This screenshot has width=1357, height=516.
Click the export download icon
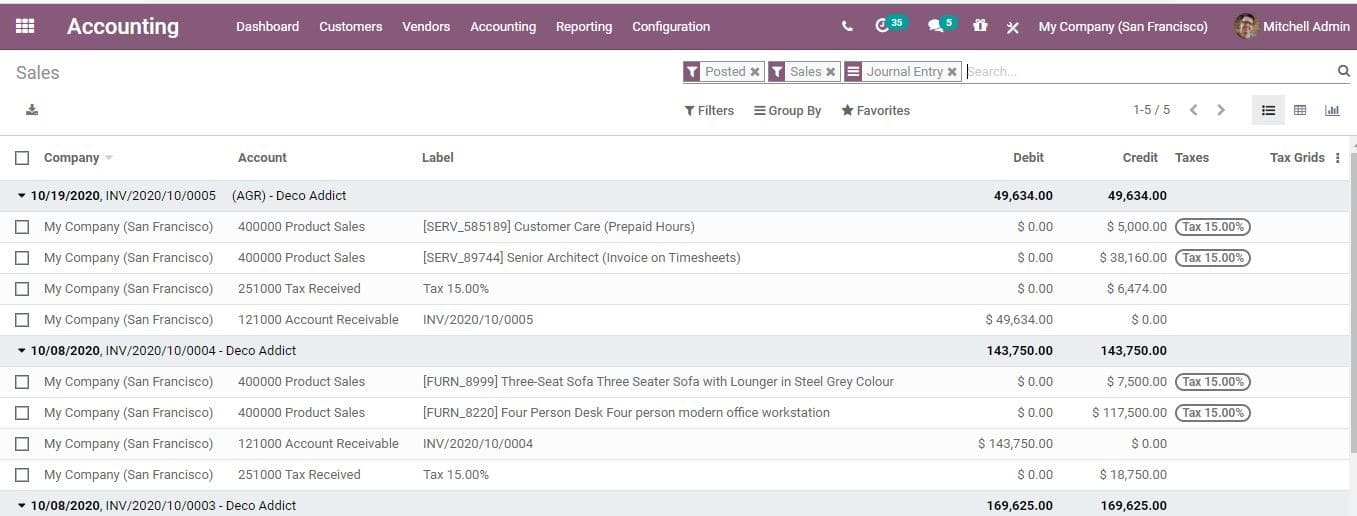click(x=32, y=110)
